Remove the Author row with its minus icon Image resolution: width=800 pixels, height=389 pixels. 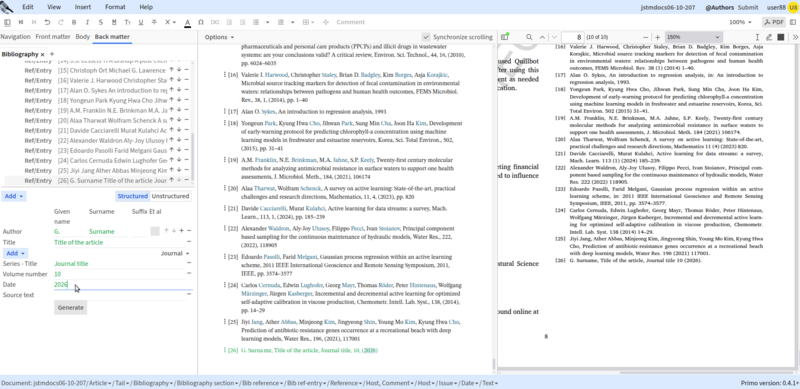[x=189, y=231]
